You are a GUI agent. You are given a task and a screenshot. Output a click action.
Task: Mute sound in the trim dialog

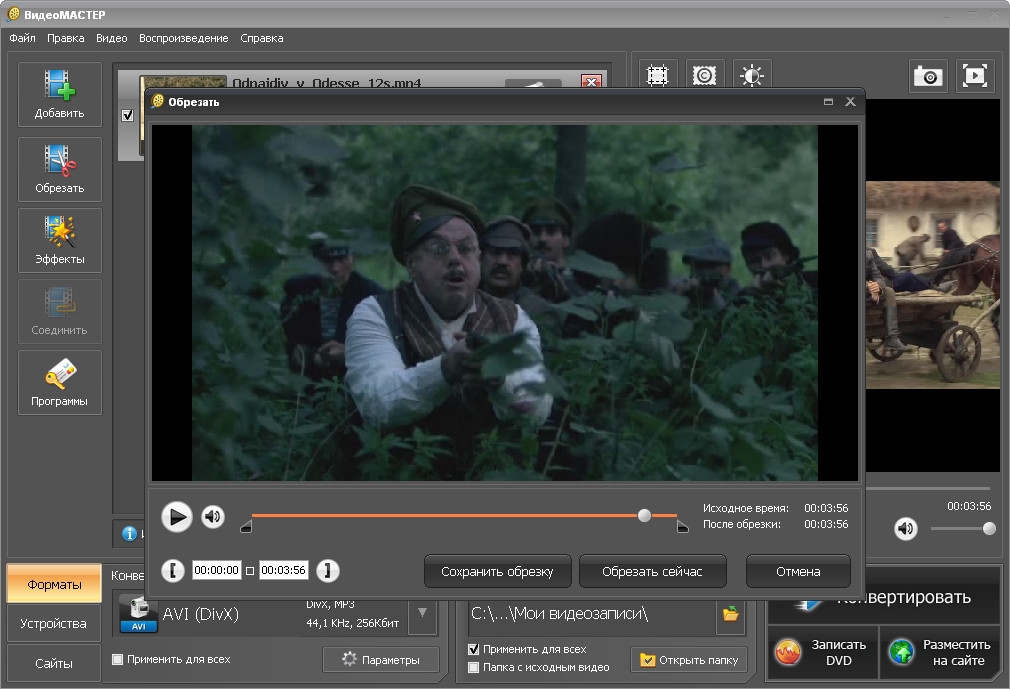(212, 516)
